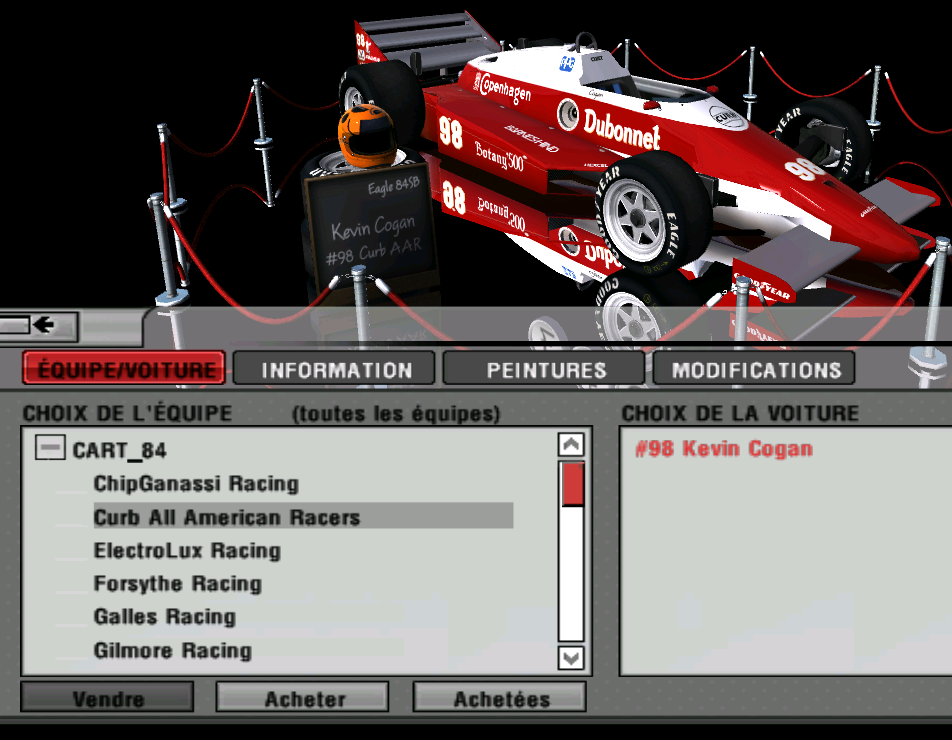
Task: Click the Vendre button
Action: [x=107, y=698]
